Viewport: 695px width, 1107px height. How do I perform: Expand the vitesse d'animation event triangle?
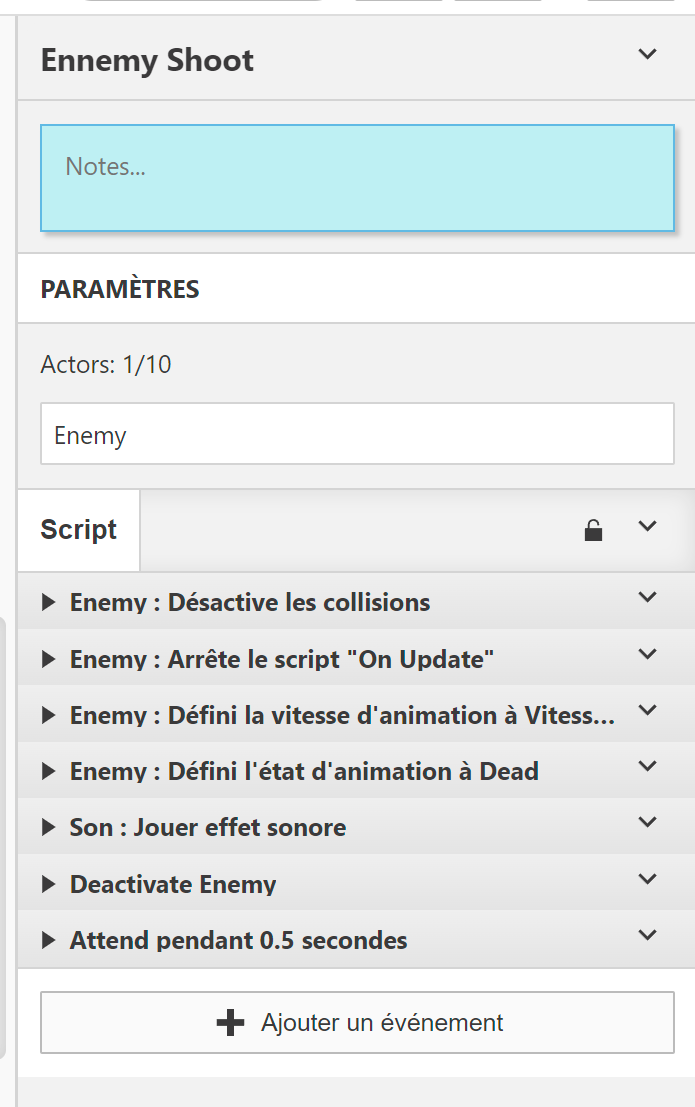point(47,715)
